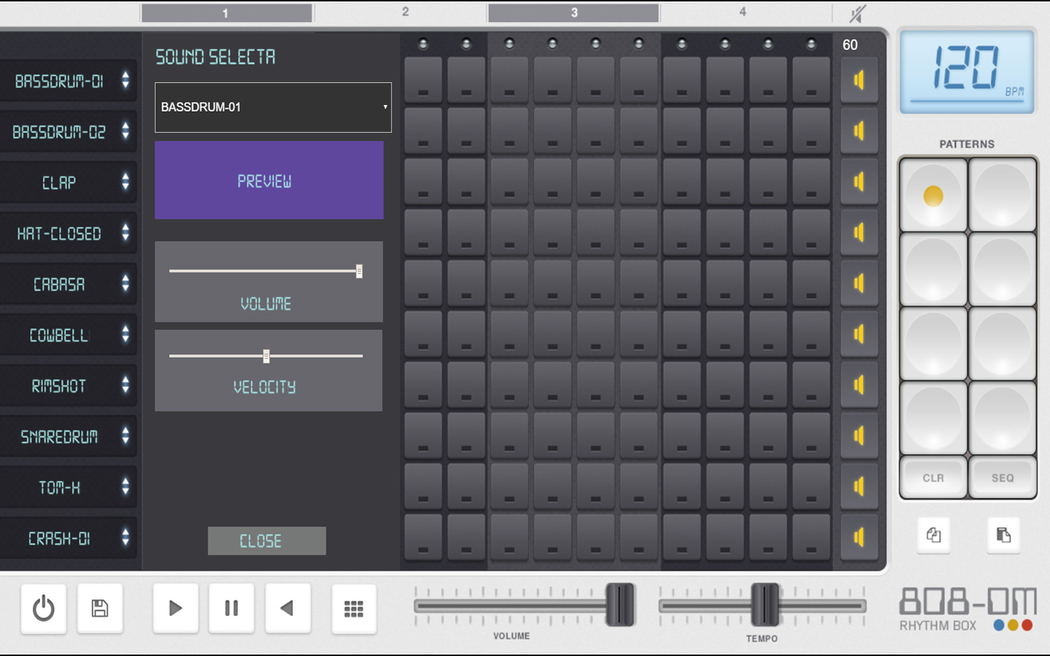The height and width of the screenshot is (656, 1050).
Task: Switch to bar 3 tab
Action: point(573,13)
